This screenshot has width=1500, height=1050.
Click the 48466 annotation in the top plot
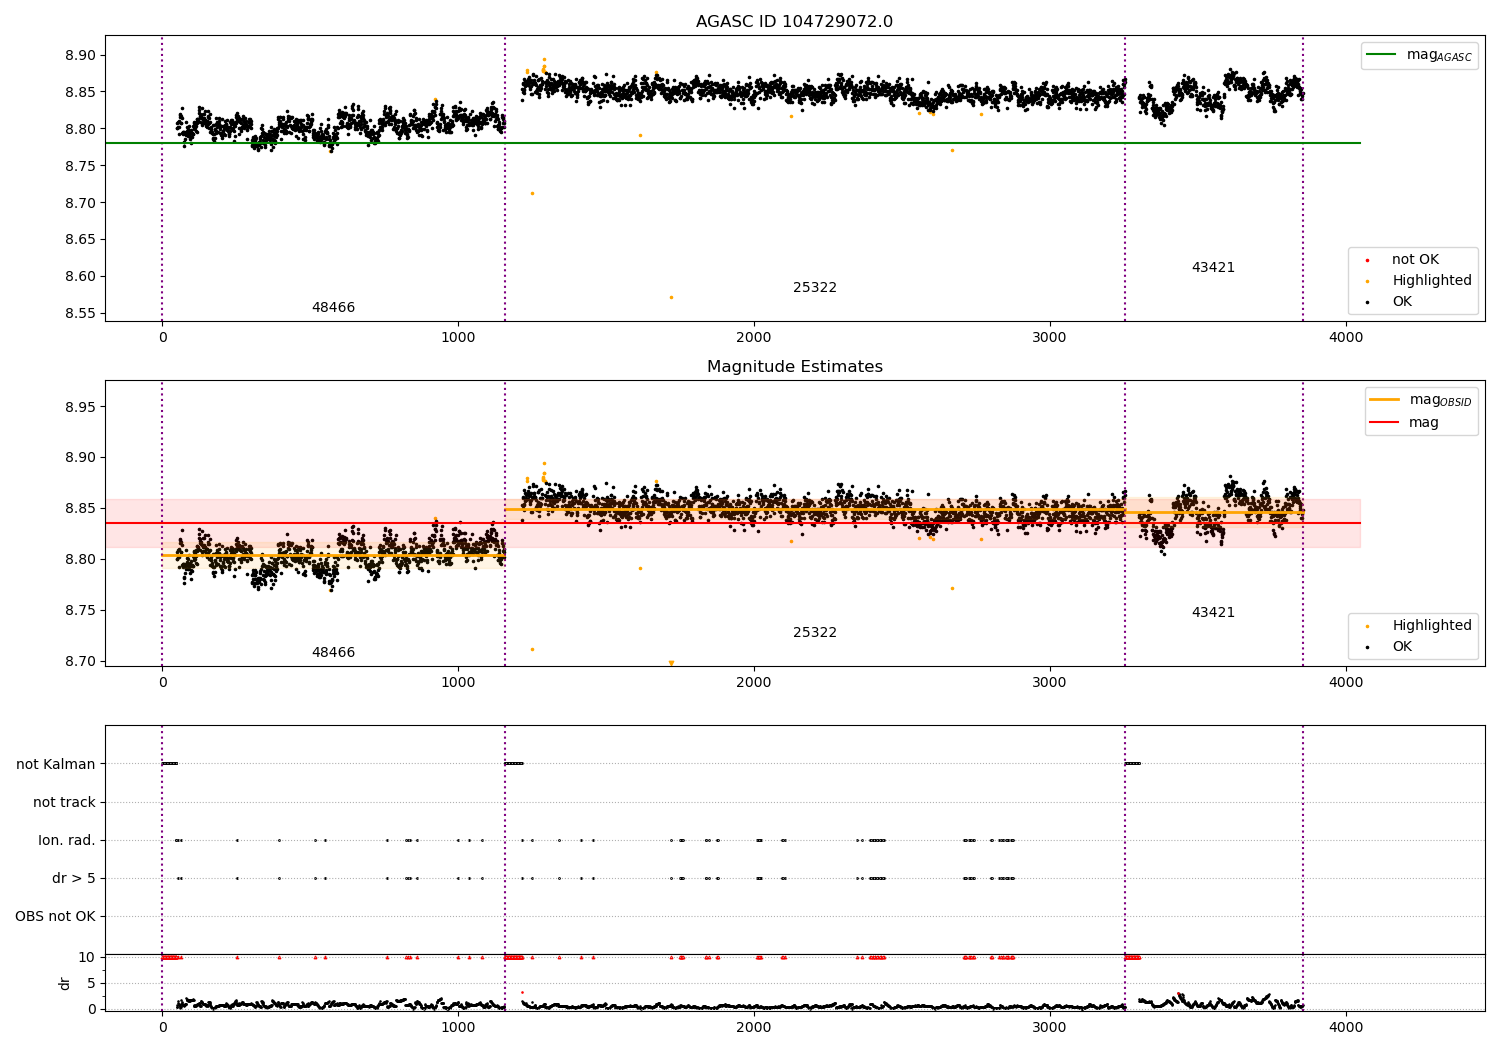(333, 308)
